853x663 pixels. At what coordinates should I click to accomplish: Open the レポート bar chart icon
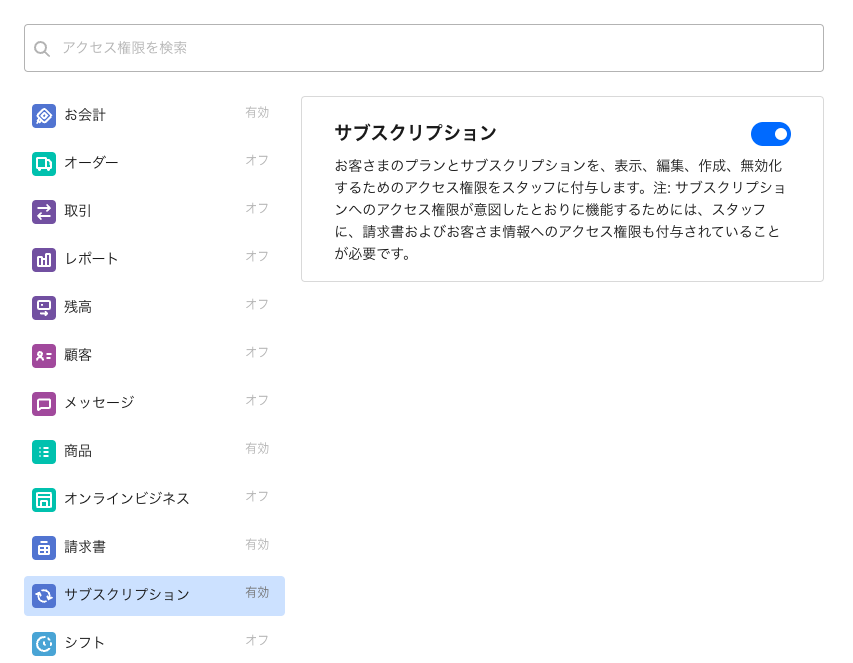coord(44,260)
